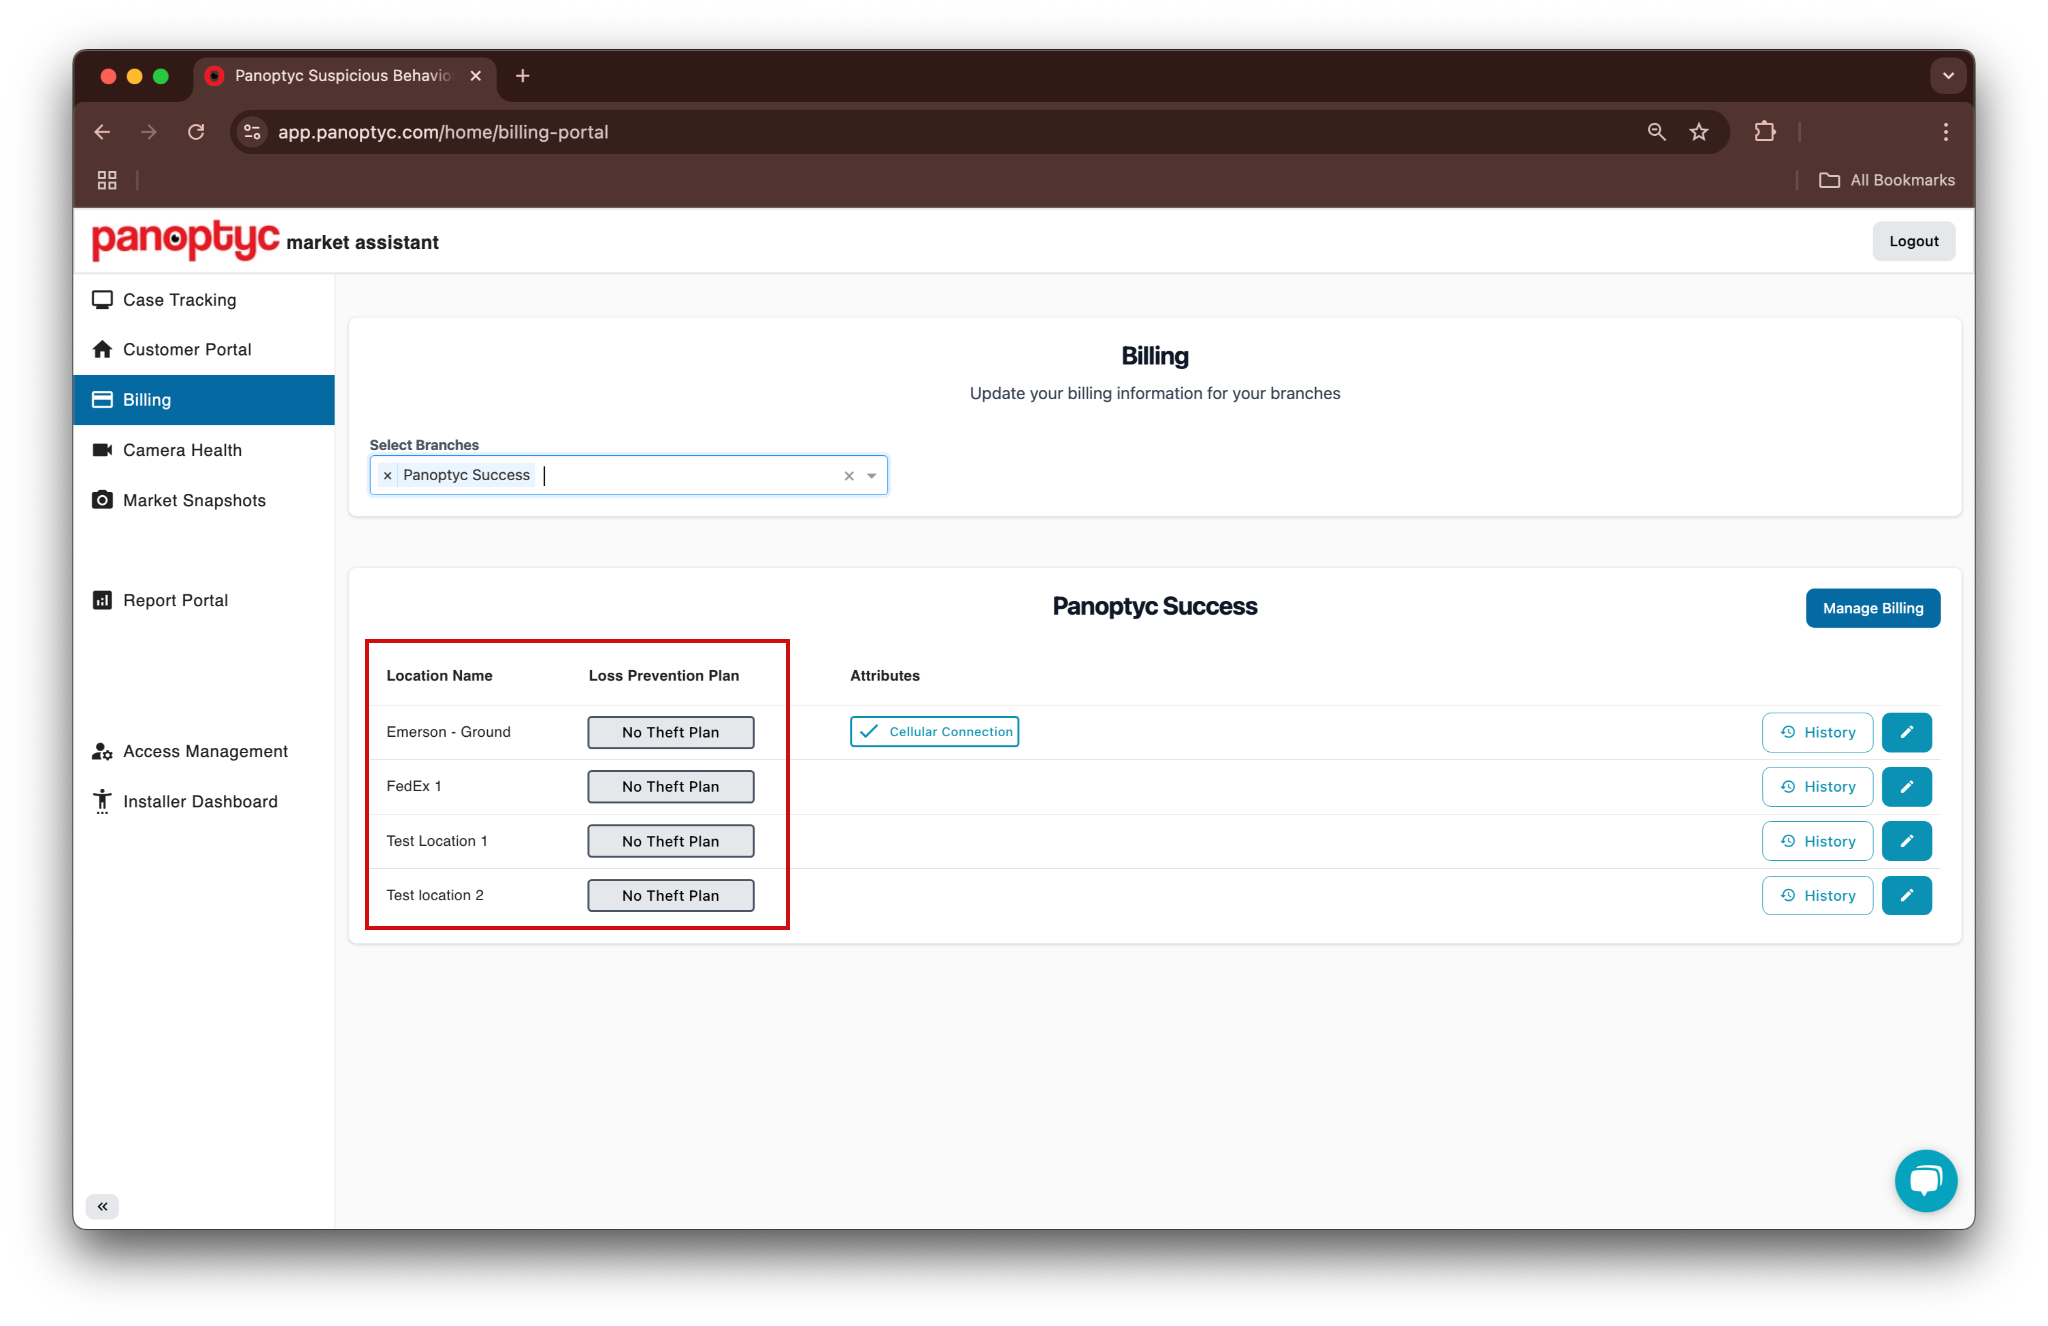This screenshot has width=2048, height=1326.
Task: Open Market Snapshots
Action: click(194, 500)
